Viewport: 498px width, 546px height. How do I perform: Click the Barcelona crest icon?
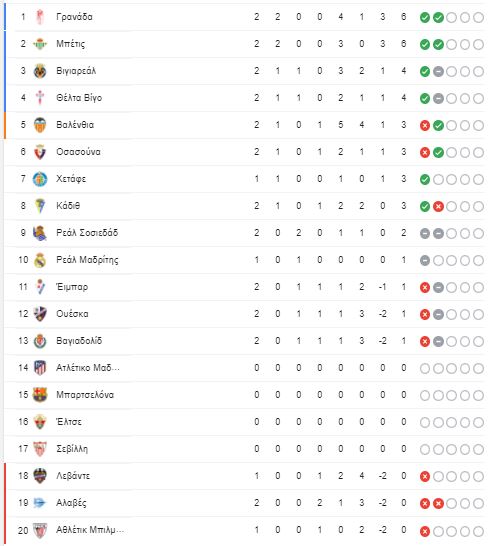pos(40,395)
